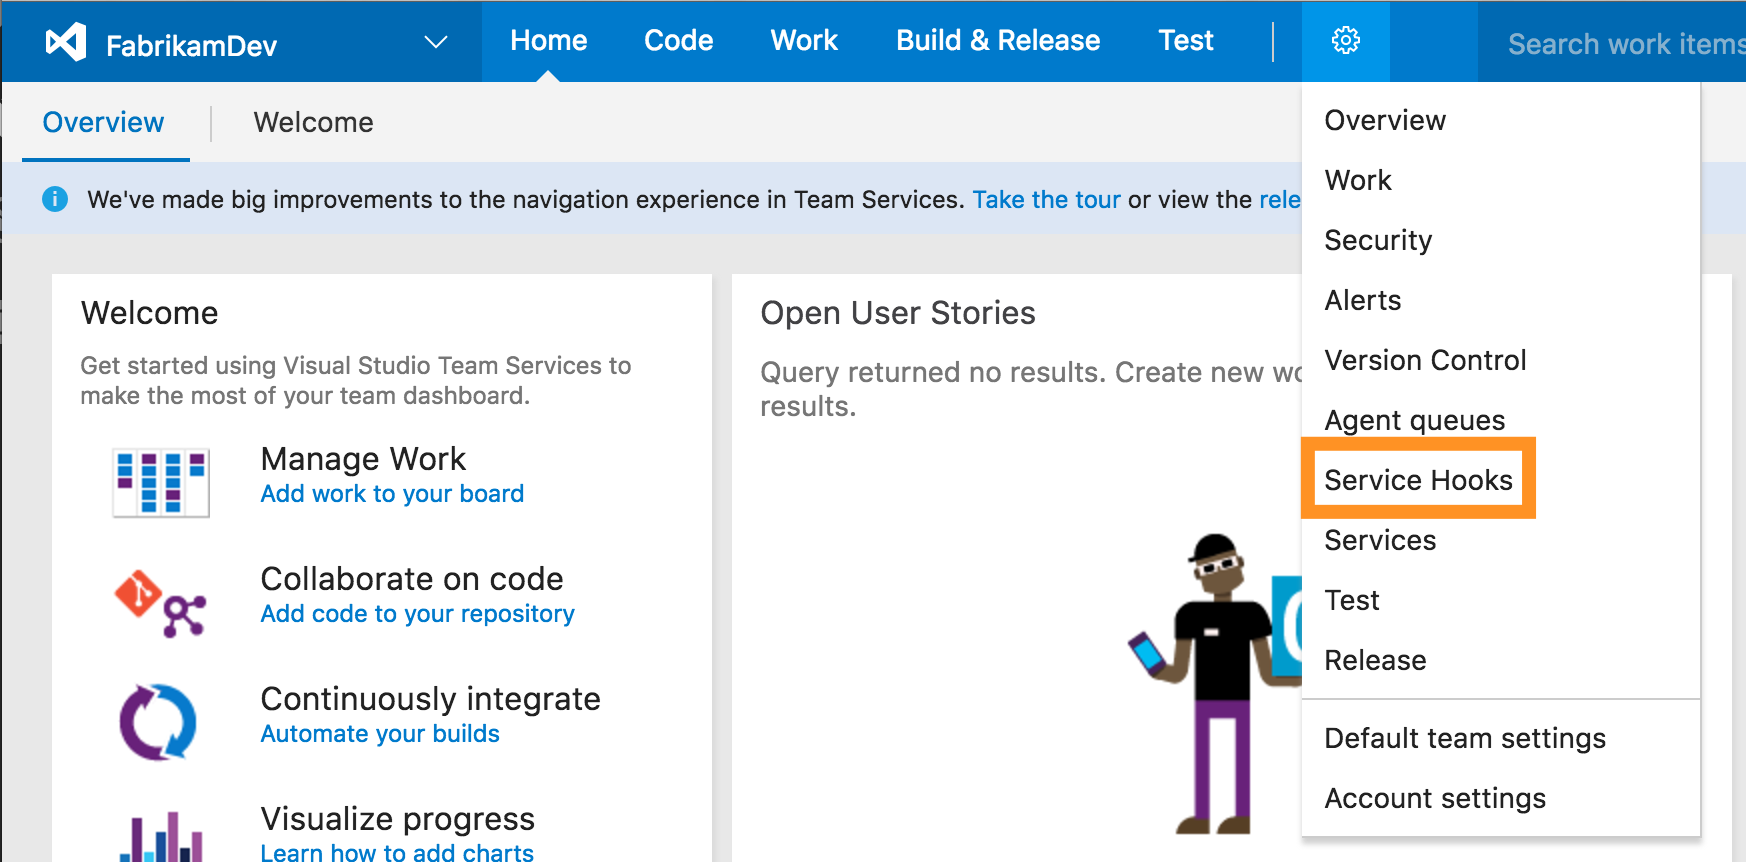Click the Collaborate on code git icon
Screen dimensions: 1746x862
[x=161, y=603]
